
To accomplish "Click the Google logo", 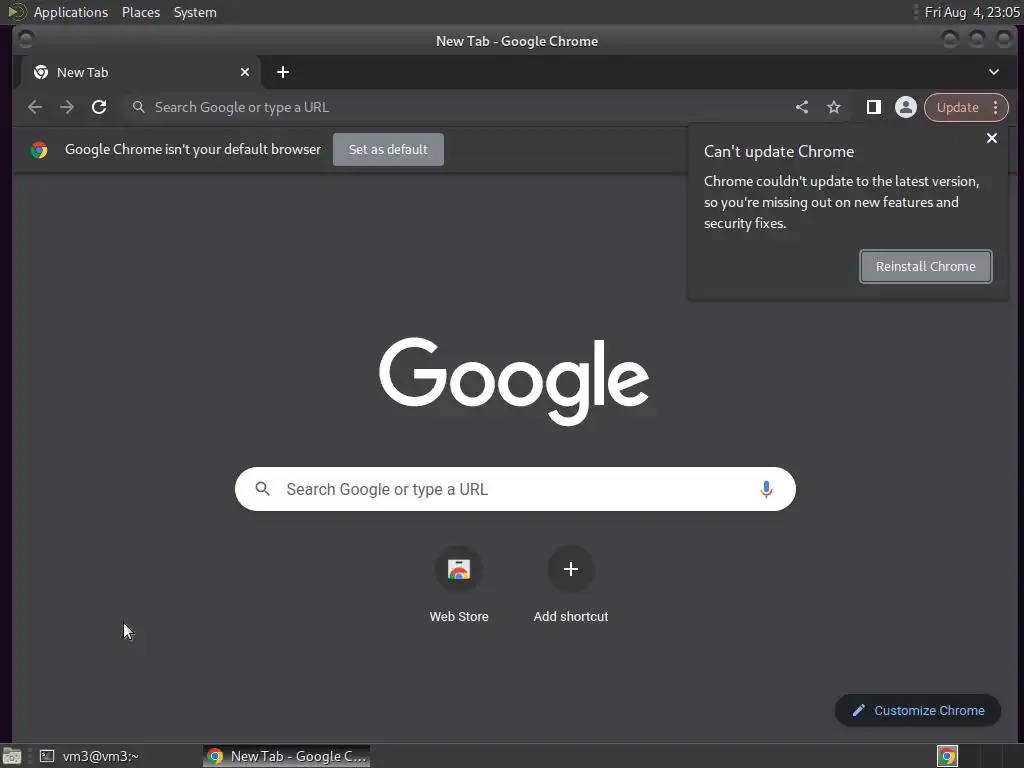I will pyautogui.click(x=514, y=381).
